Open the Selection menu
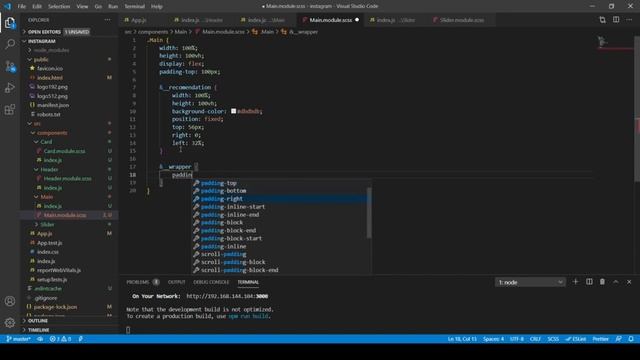Screen dimensions: 640x360 coord(59,6)
